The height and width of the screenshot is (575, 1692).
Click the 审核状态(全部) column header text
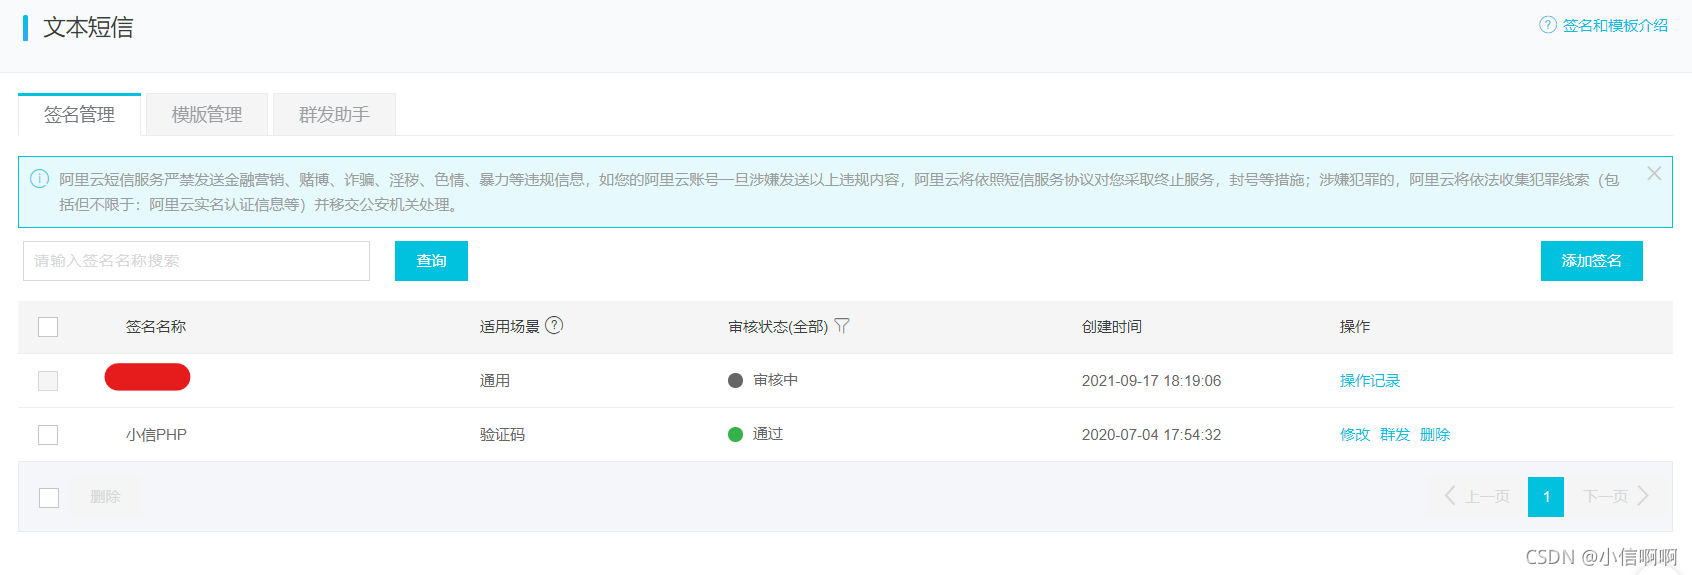tap(778, 327)
